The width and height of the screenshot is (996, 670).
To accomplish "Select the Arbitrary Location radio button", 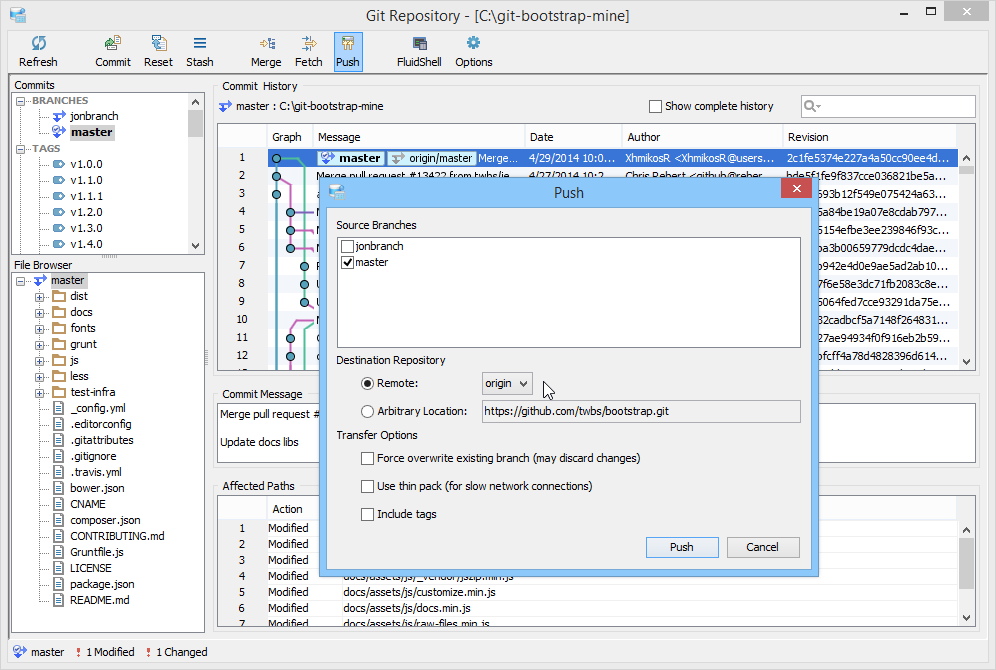I will [x=368, y=411].
